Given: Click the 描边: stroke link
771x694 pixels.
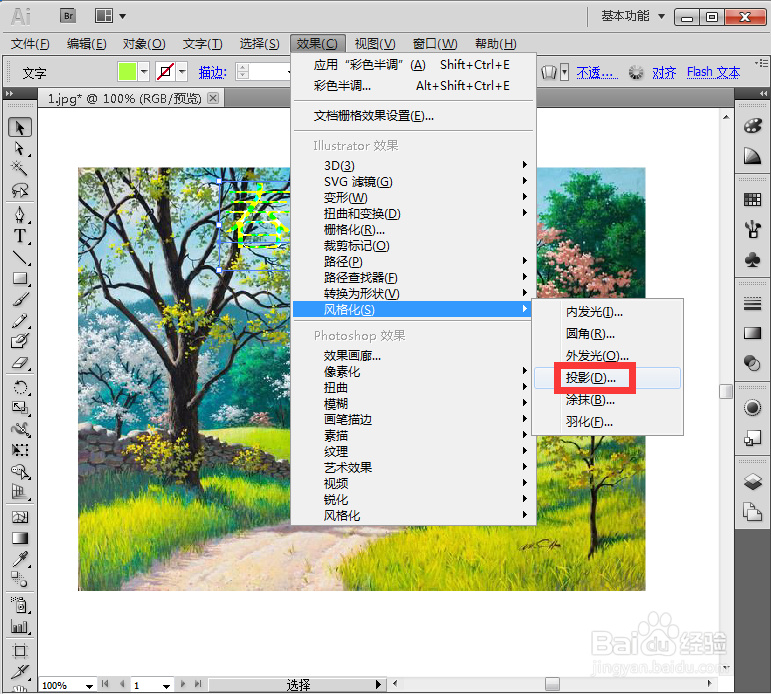Looking at the screenshot, I should click(x=212, y=72).
